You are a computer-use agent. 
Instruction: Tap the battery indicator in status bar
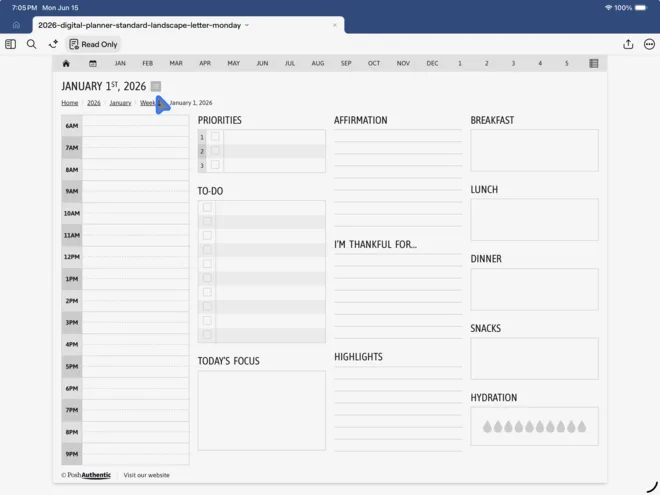click(x=641, y=8)
